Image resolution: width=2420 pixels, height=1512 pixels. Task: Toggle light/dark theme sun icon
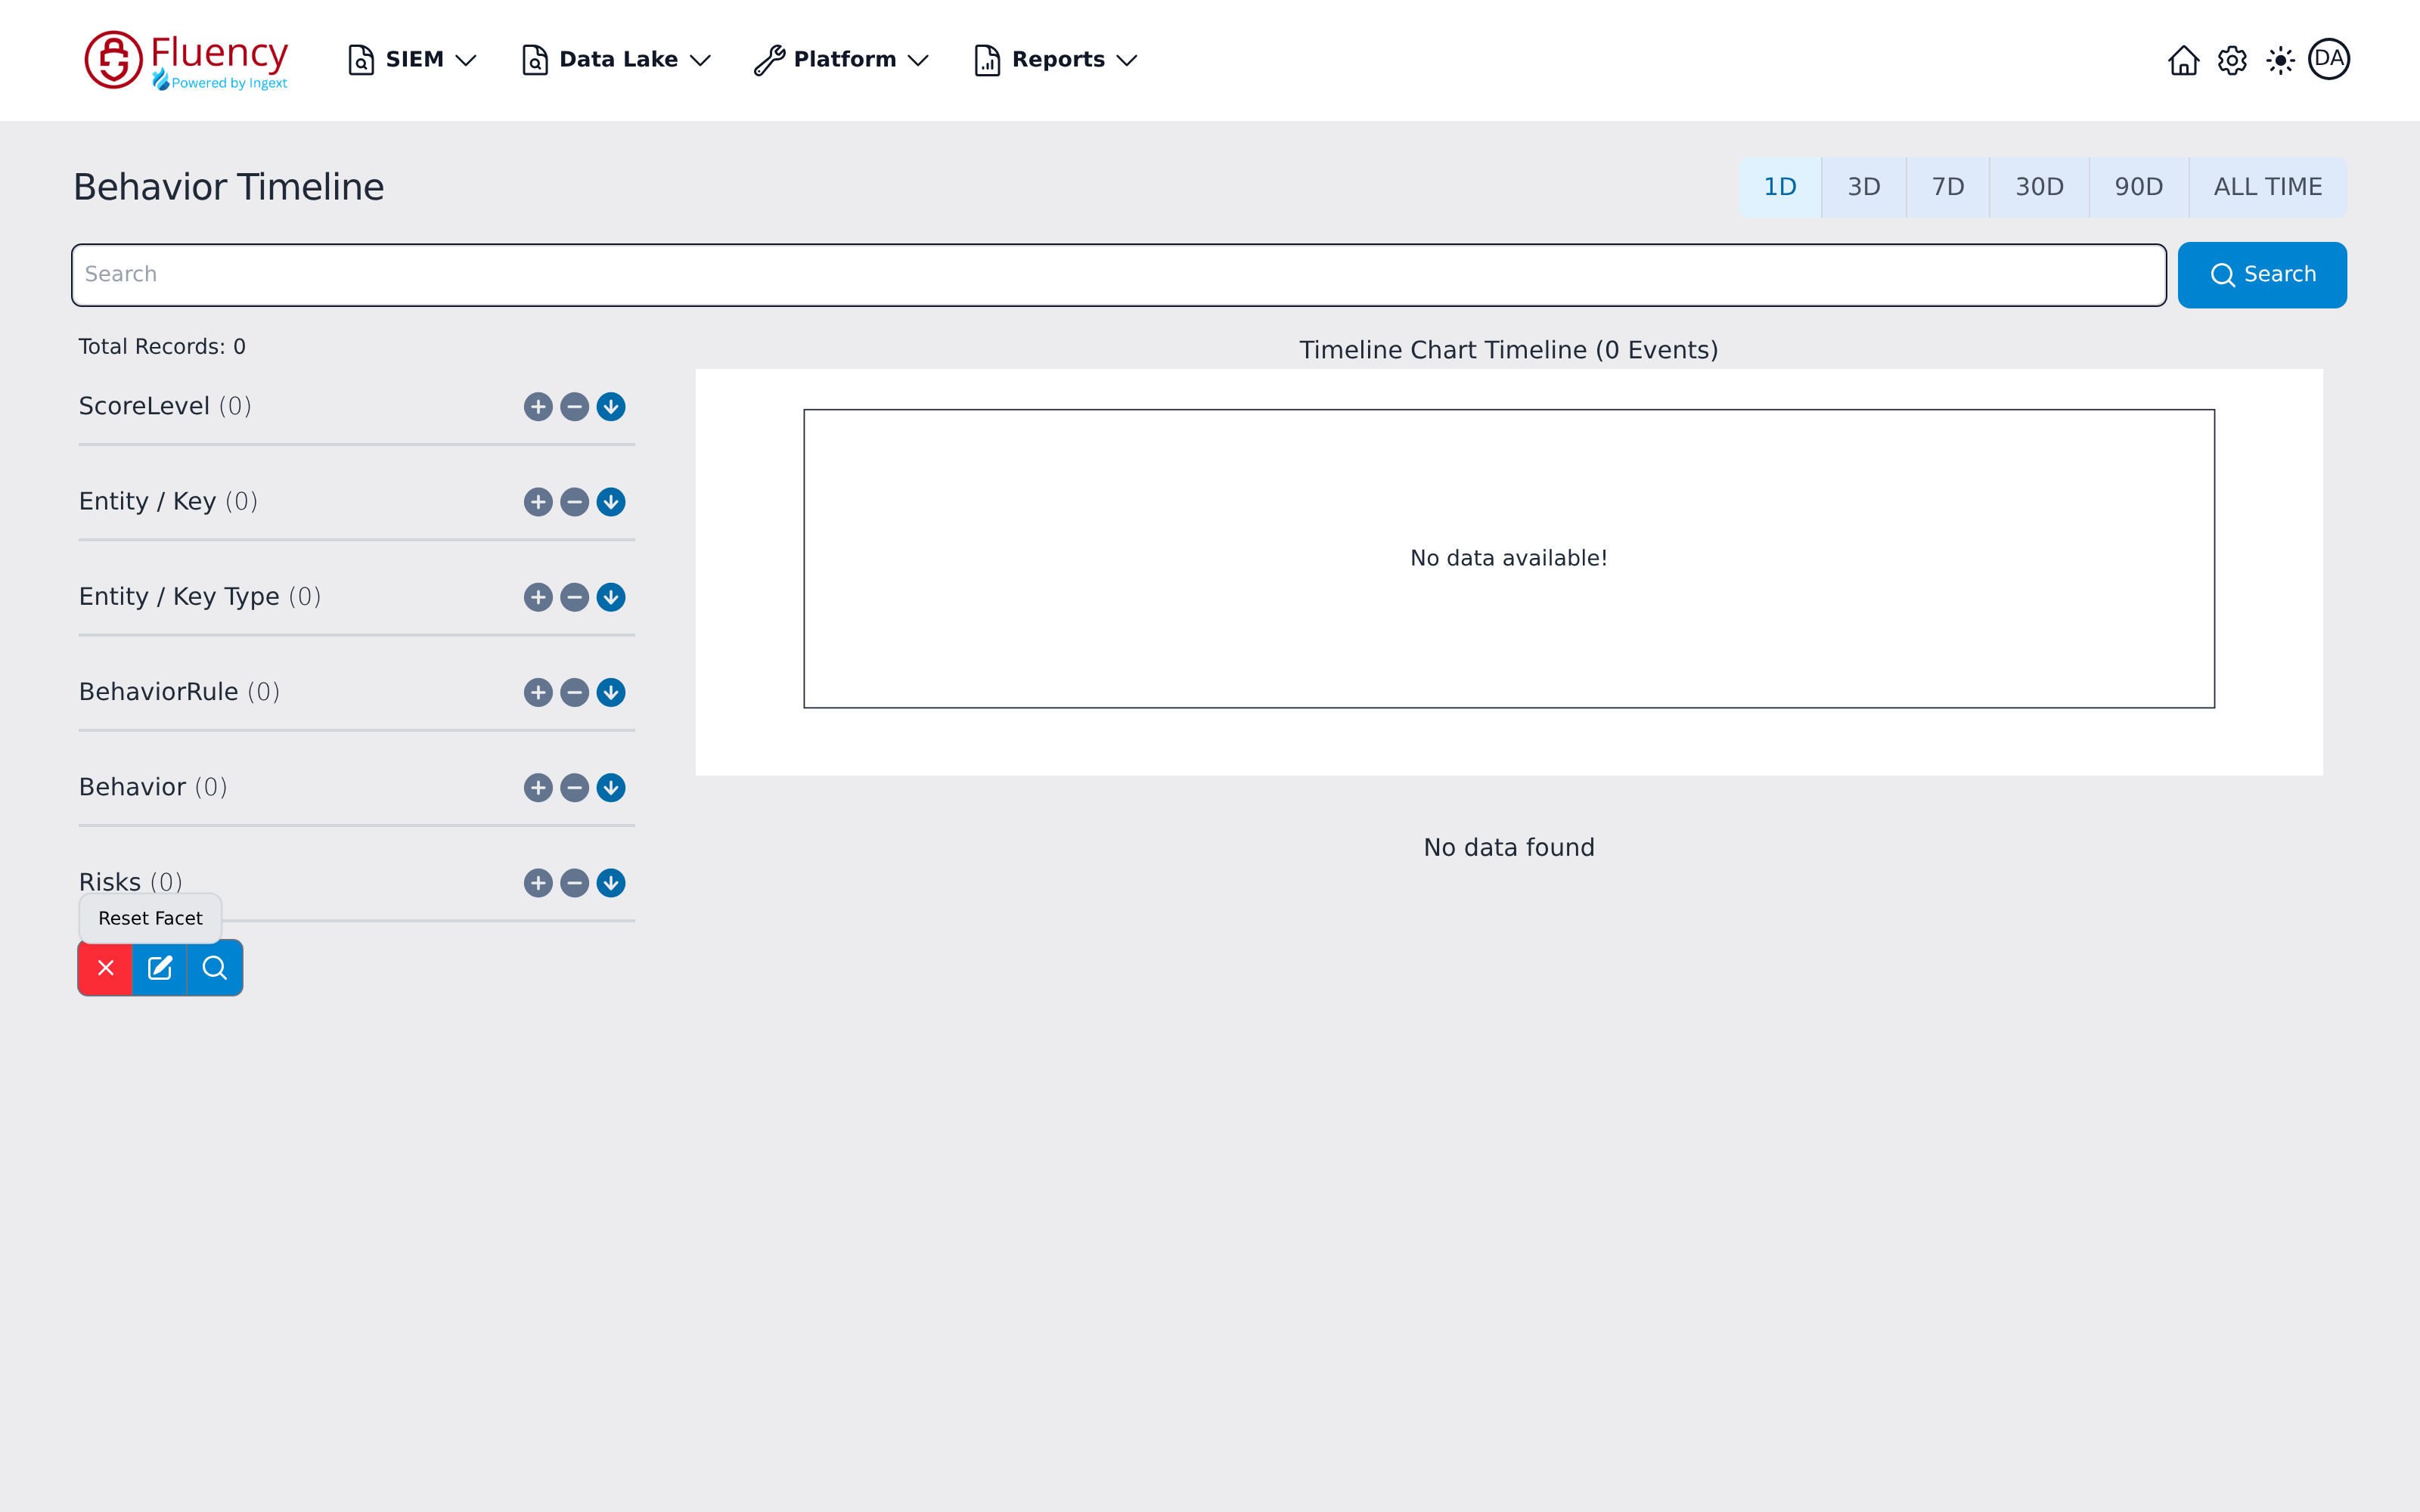tap(2280, 60)
